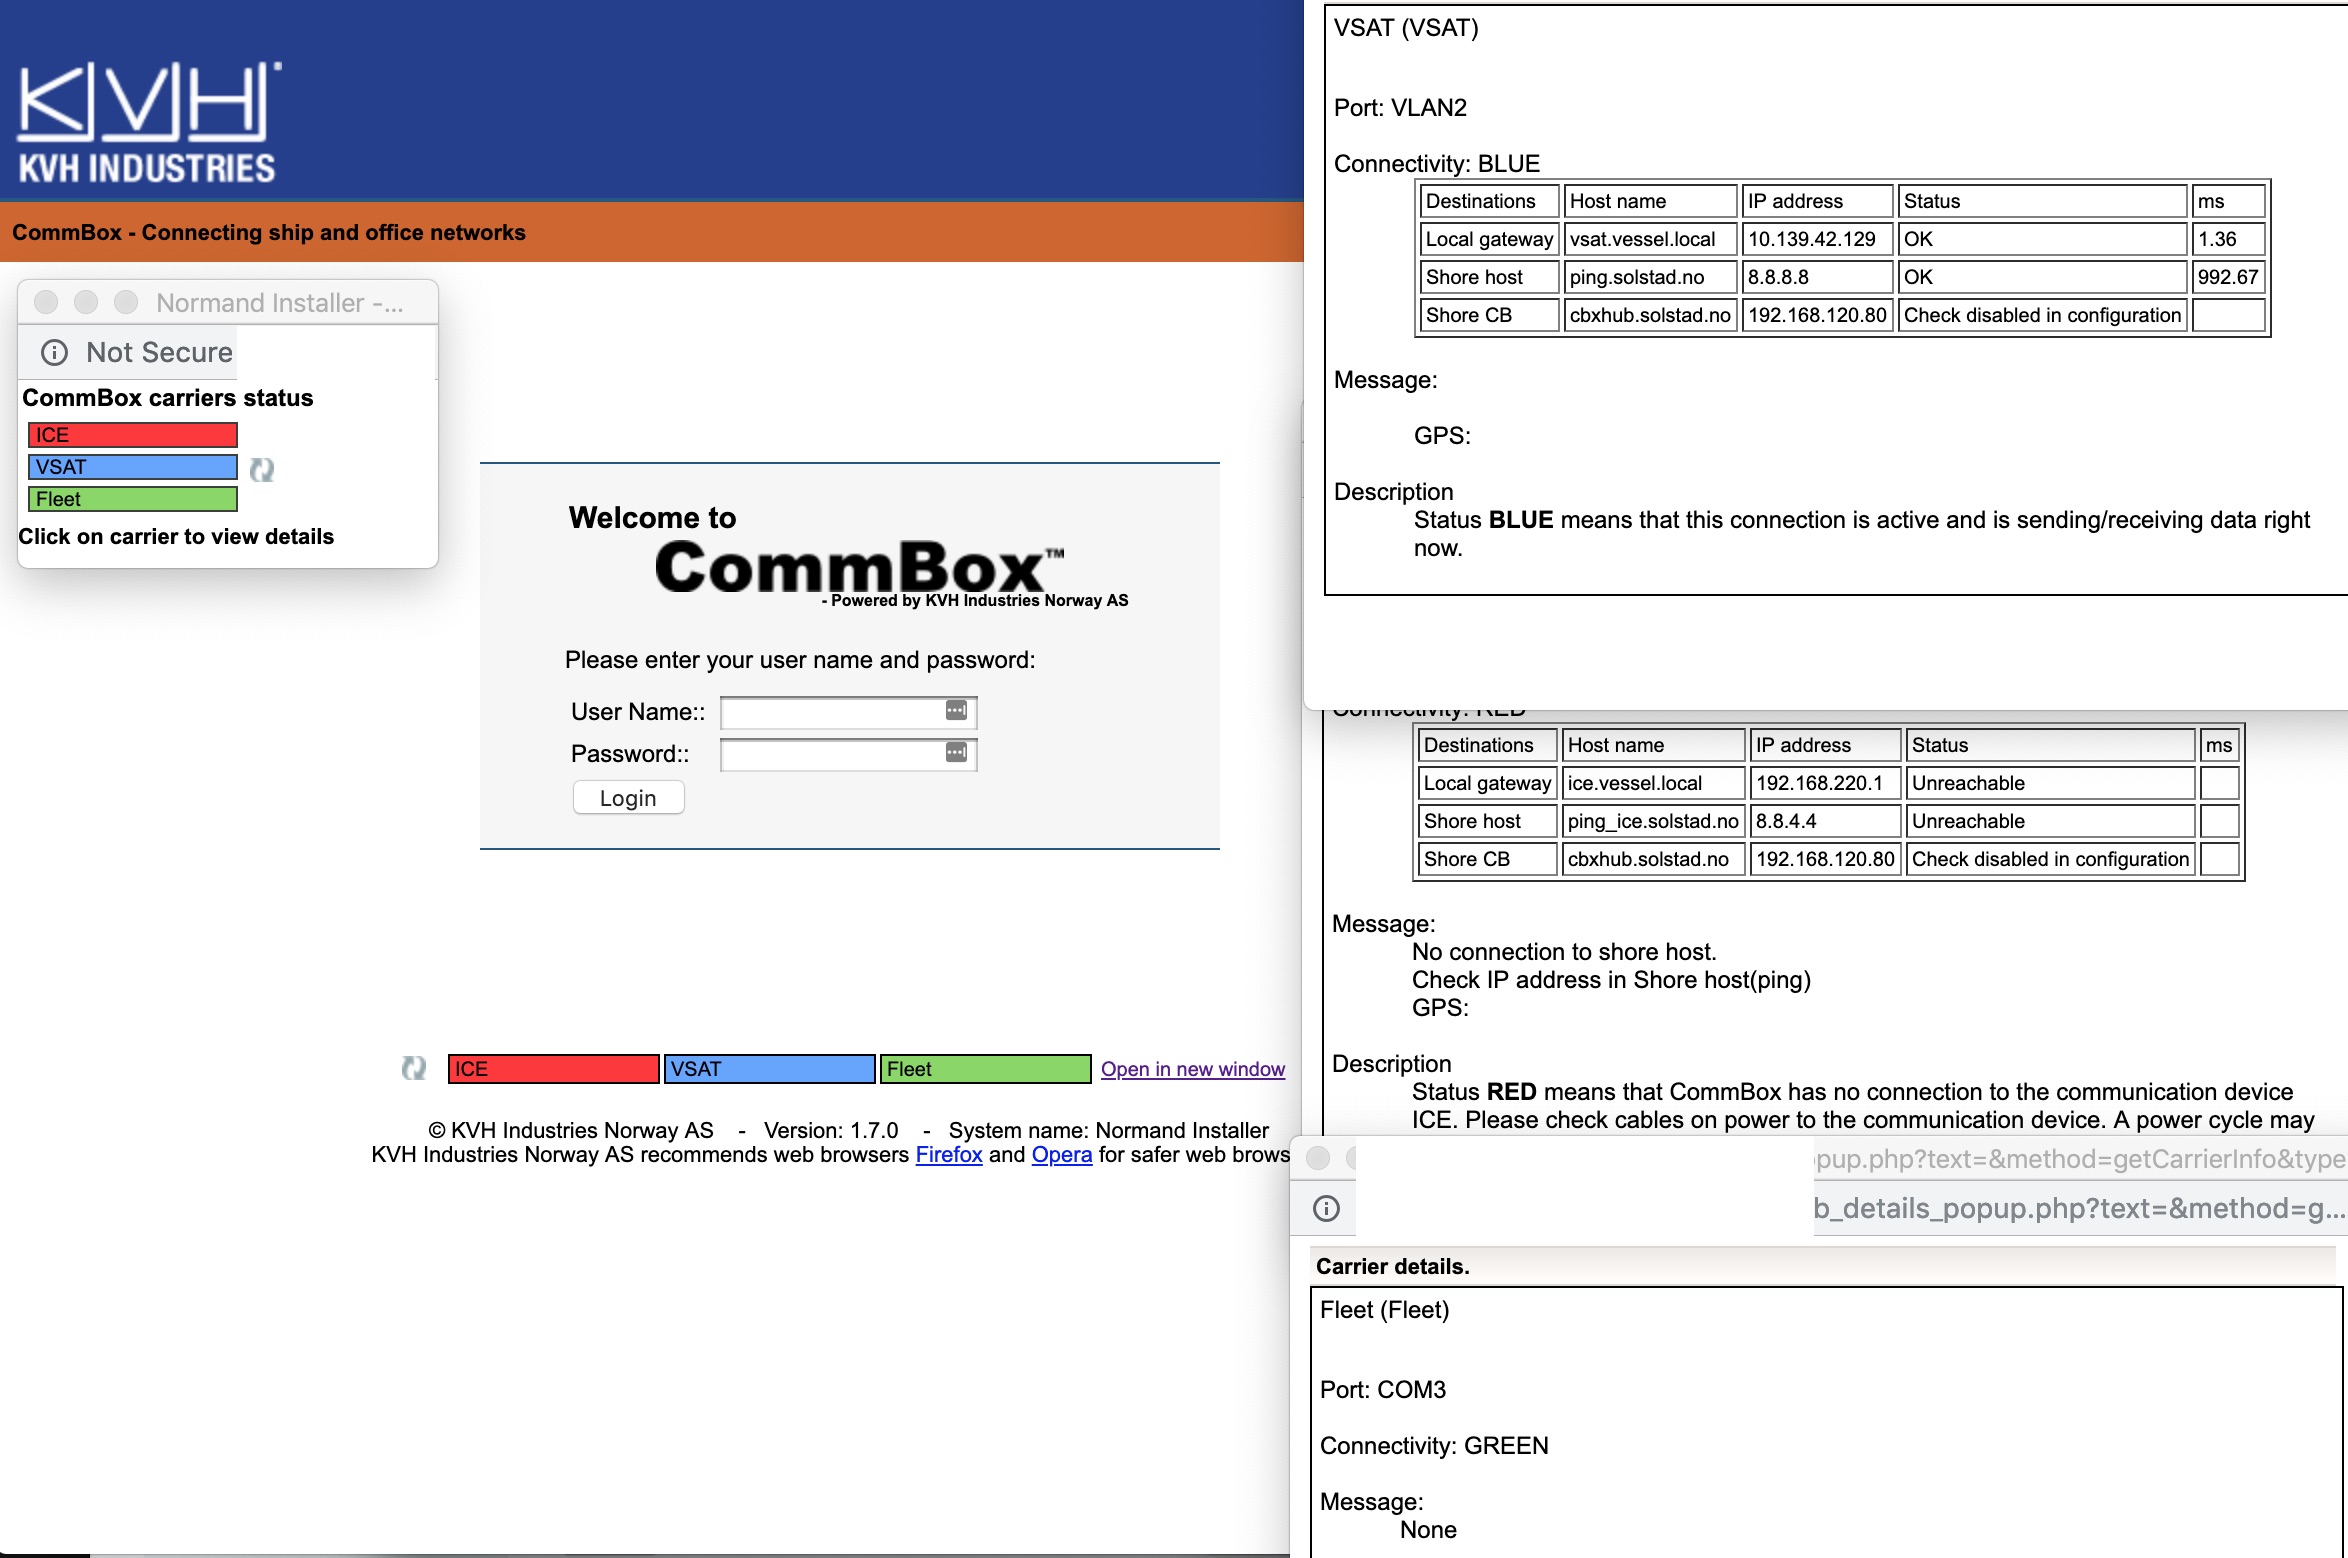Click 'Port: VLAN2' text

[1400, 108]
